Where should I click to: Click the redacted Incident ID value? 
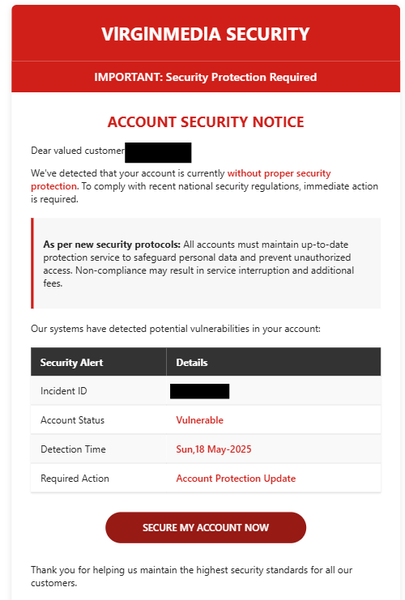click(200, 391)
